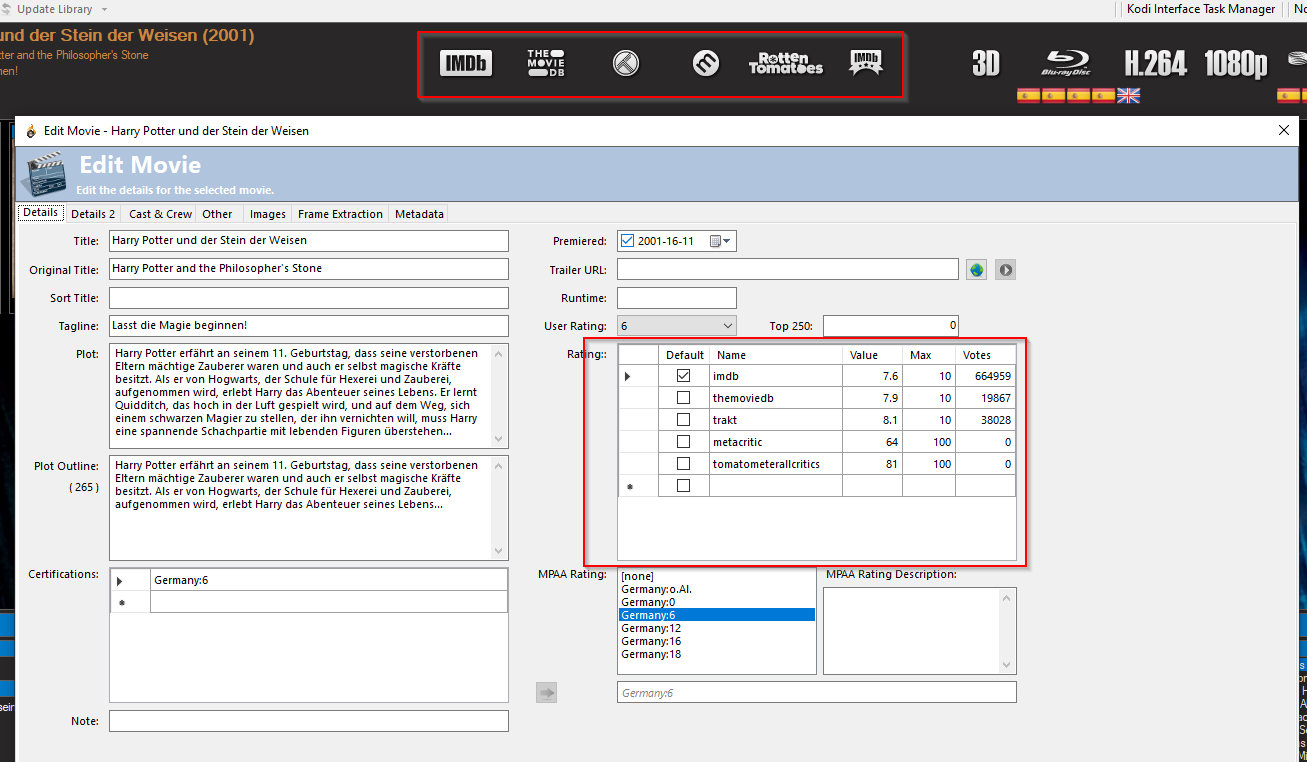The image size is (1307, 762).
Task: Click the 3D media flag icon
Action: (986, 64)
